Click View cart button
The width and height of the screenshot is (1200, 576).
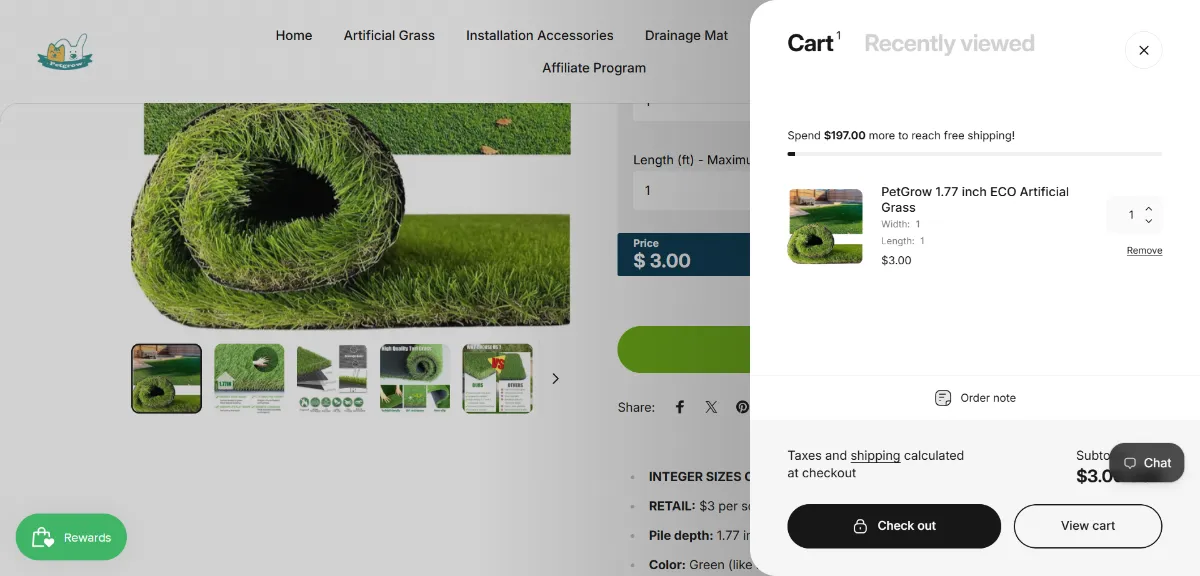coord(1088,526)
